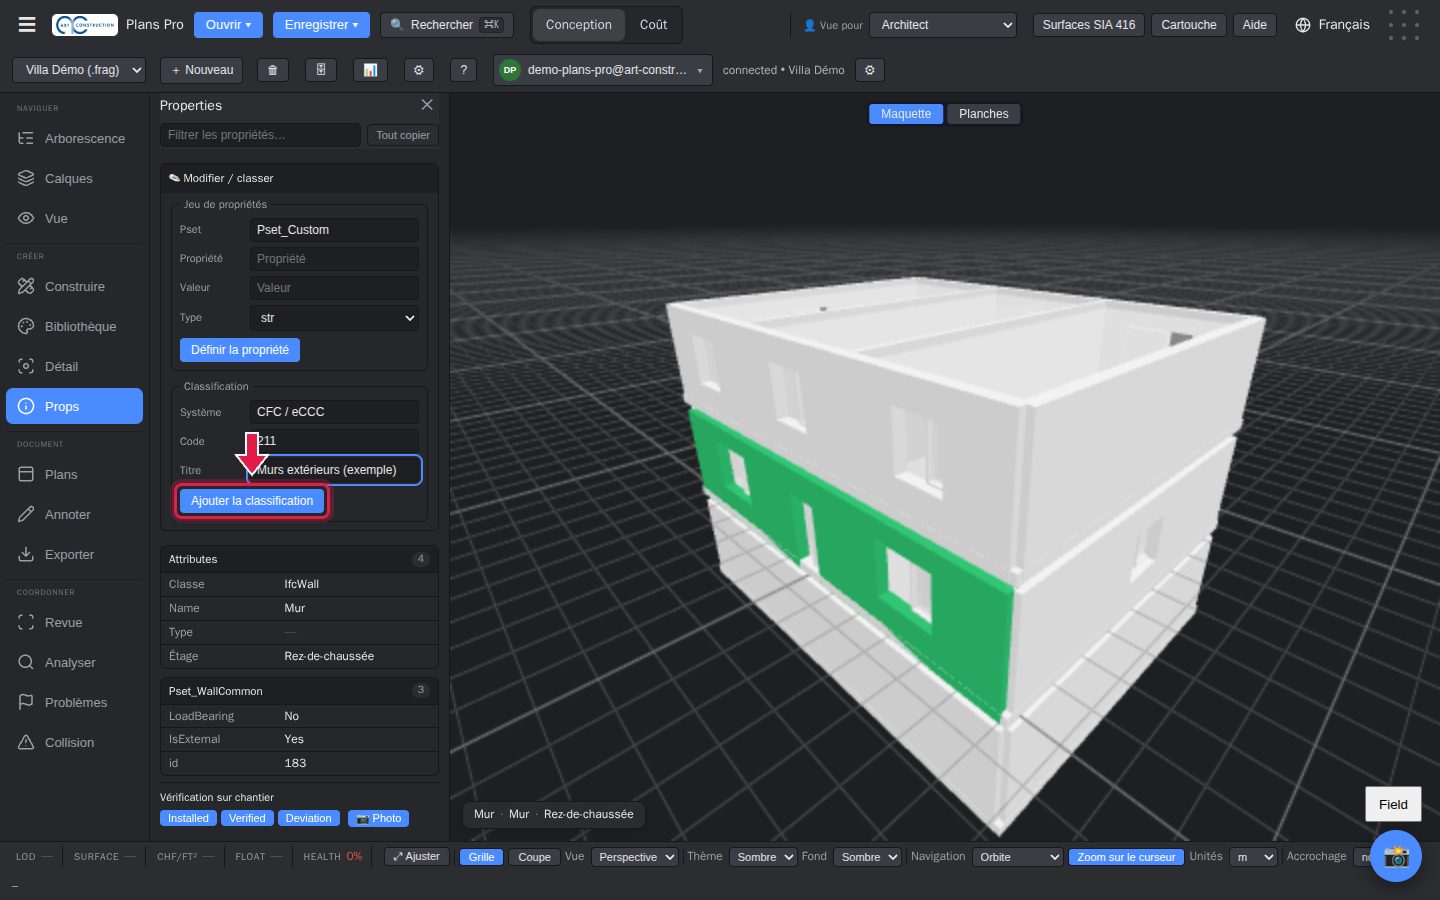Viewport: 1440px width, 900px height.
Task: Click the Filtrer les propriétés input field
Action: click(x=260, y=135)
